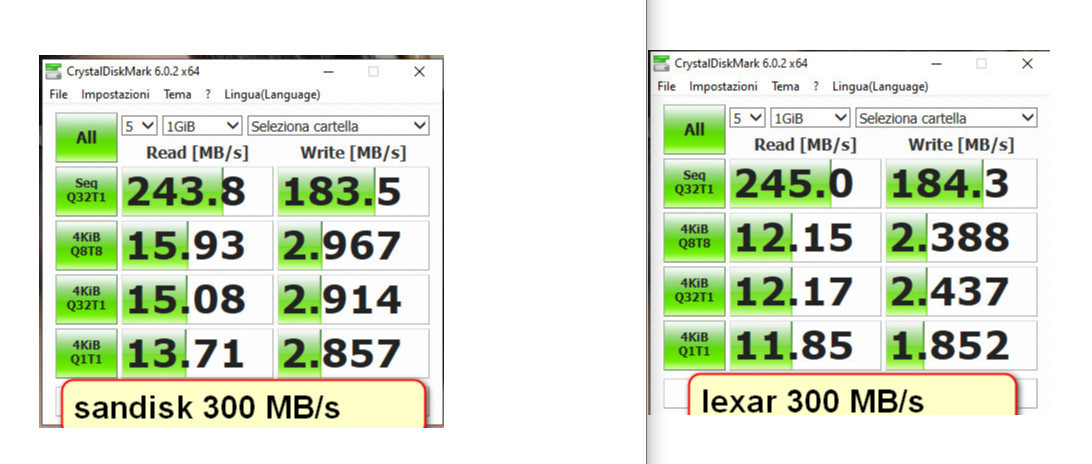This screenshot has width=1092, height=464.
Task: Open File menu in lexar window
Action: (x=666, y=86)
